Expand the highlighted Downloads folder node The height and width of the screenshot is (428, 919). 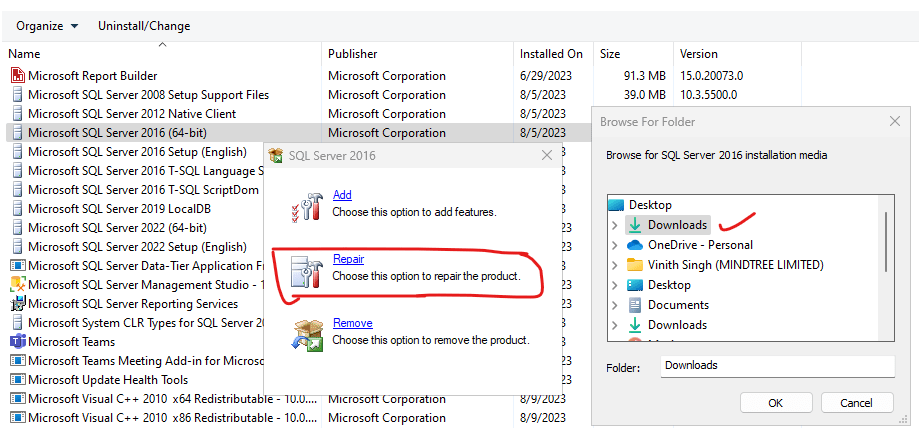[x=614, y=225]
